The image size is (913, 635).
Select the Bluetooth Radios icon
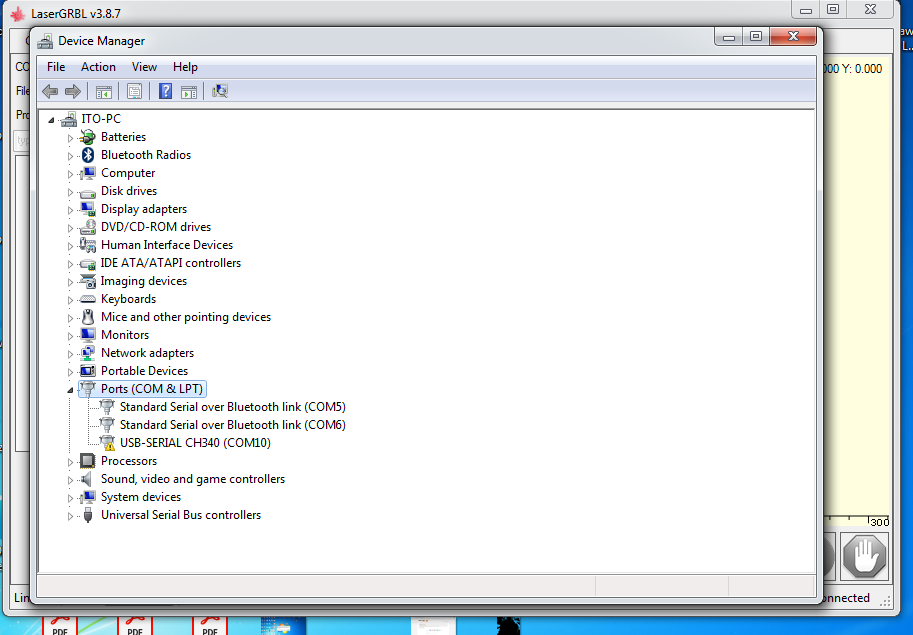coord(88,155)
